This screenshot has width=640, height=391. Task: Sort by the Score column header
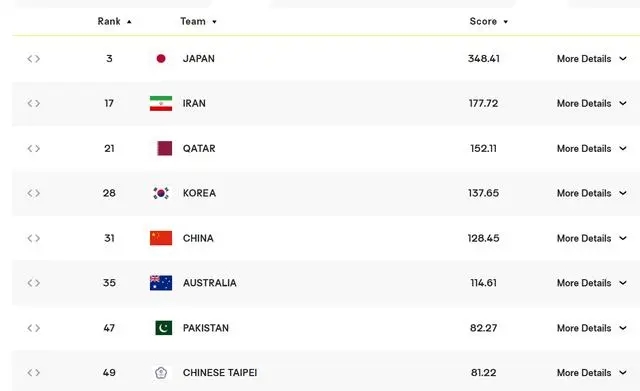tap(489, 21)
